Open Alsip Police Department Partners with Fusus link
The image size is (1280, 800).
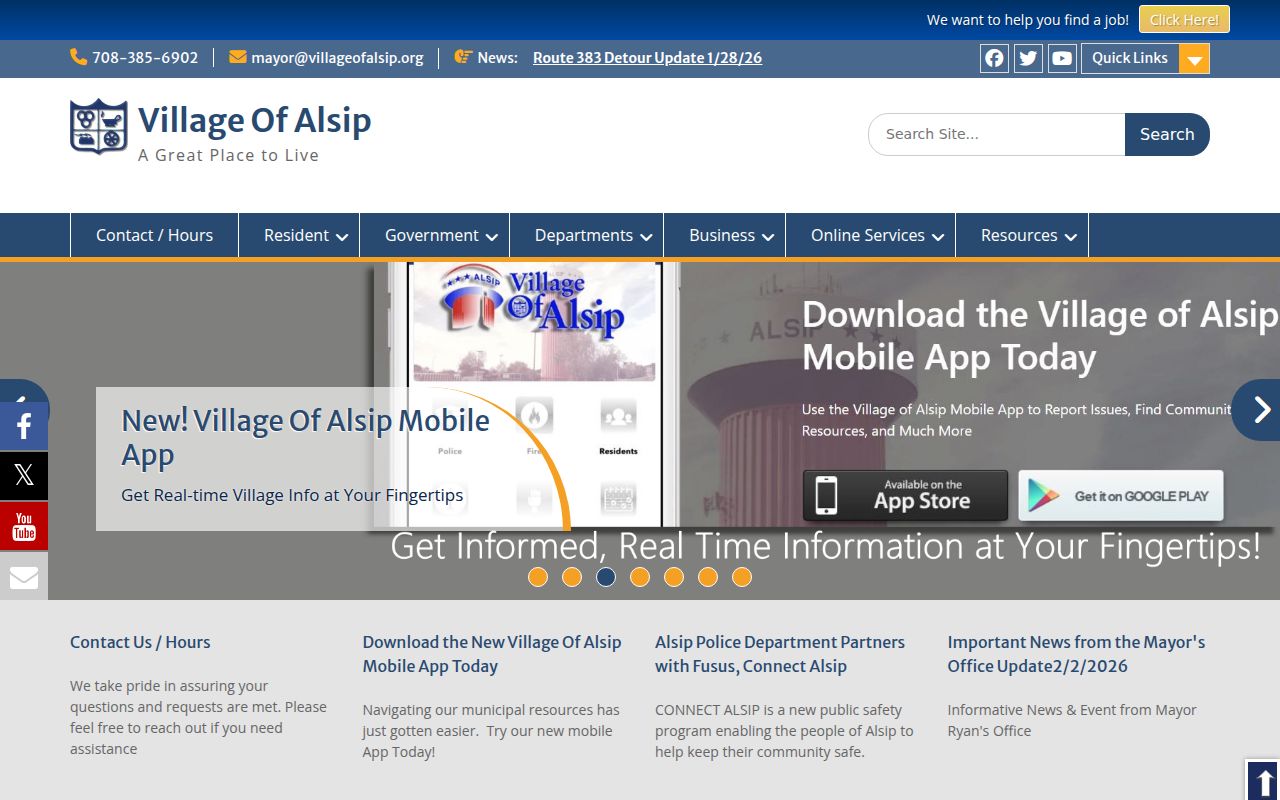click(780, 654)
